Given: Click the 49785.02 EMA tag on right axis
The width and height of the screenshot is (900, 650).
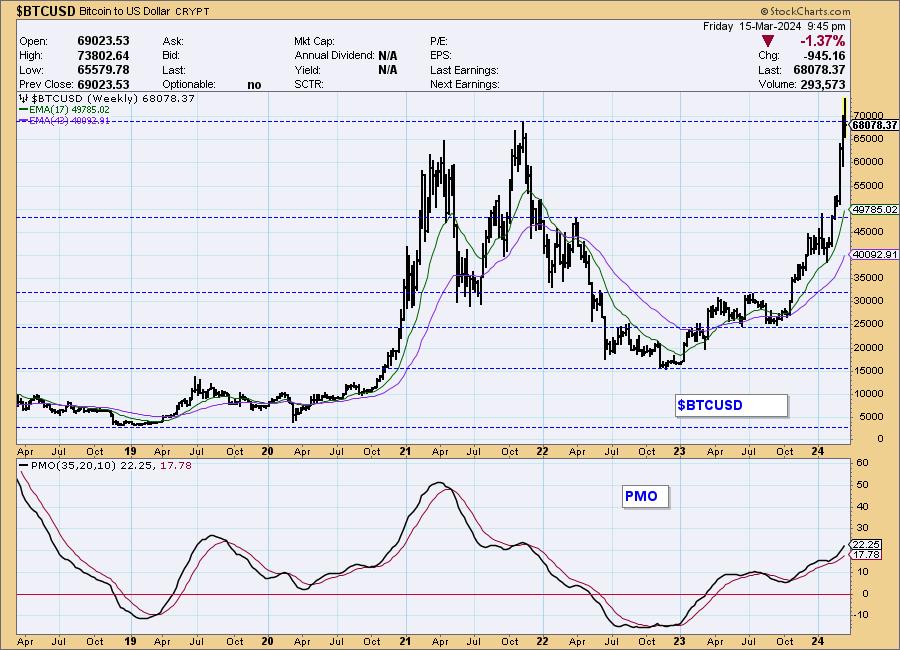Looking at the screenshot, I should 874,210.
